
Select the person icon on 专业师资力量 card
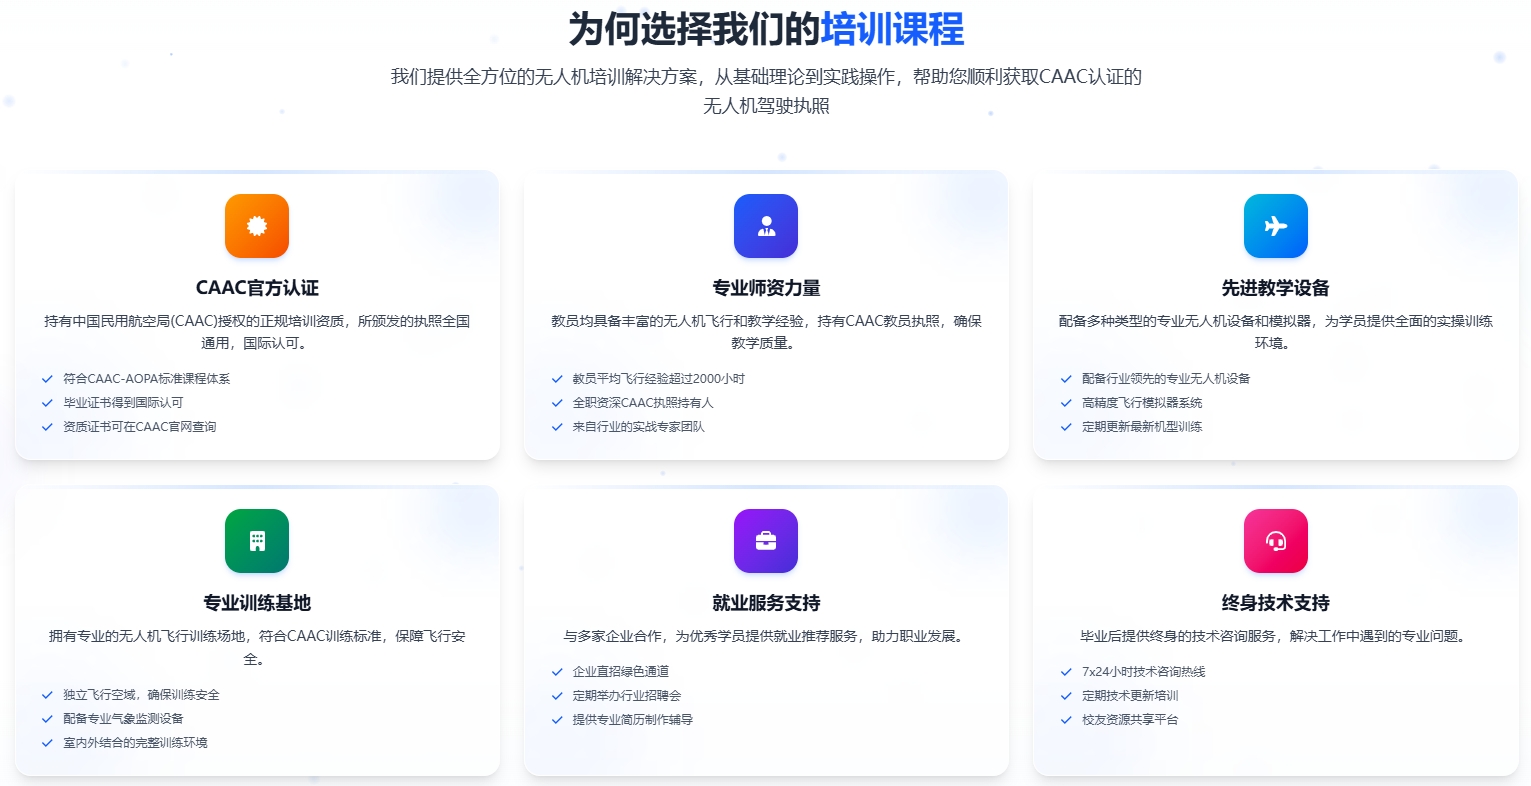pyautogui.click(x=766, y=226)
